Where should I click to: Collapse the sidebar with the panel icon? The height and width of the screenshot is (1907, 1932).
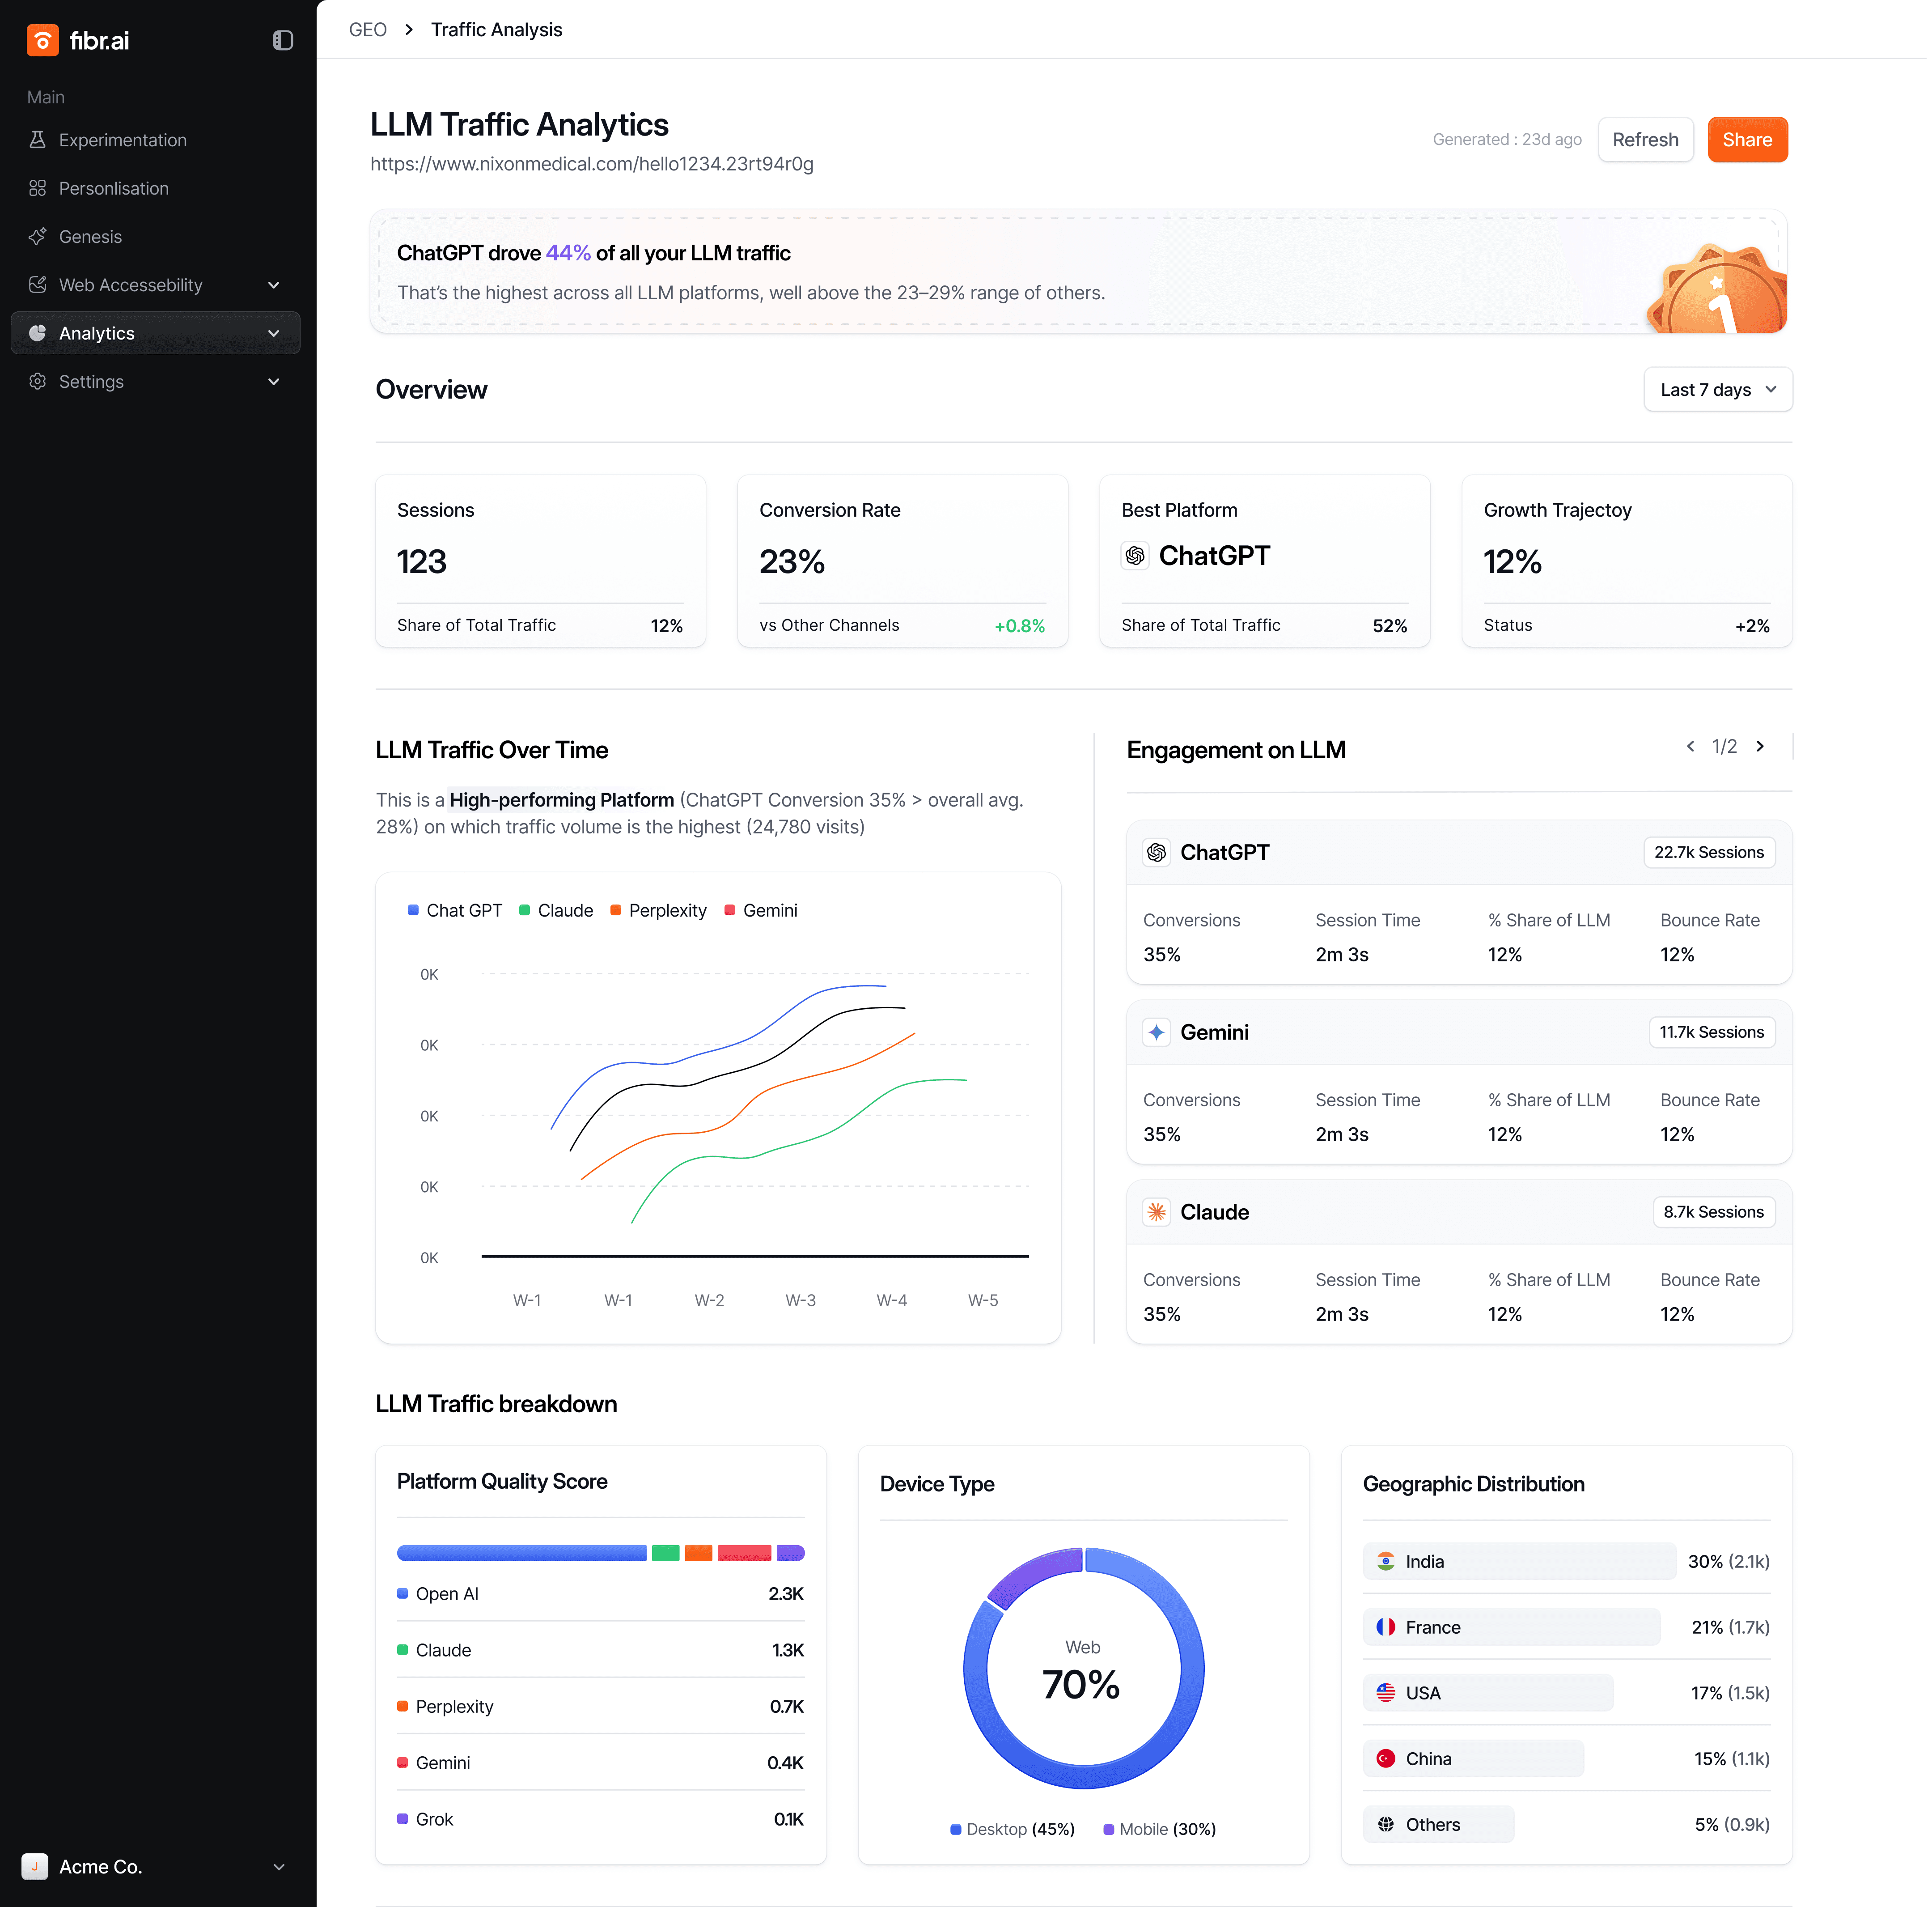tap(283, 40)
